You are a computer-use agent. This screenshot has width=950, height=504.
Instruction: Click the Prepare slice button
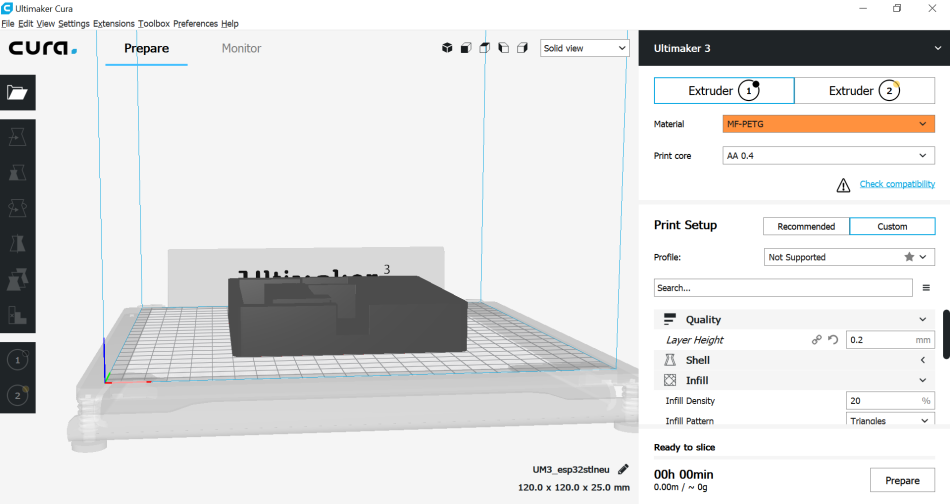pos(902,480)
